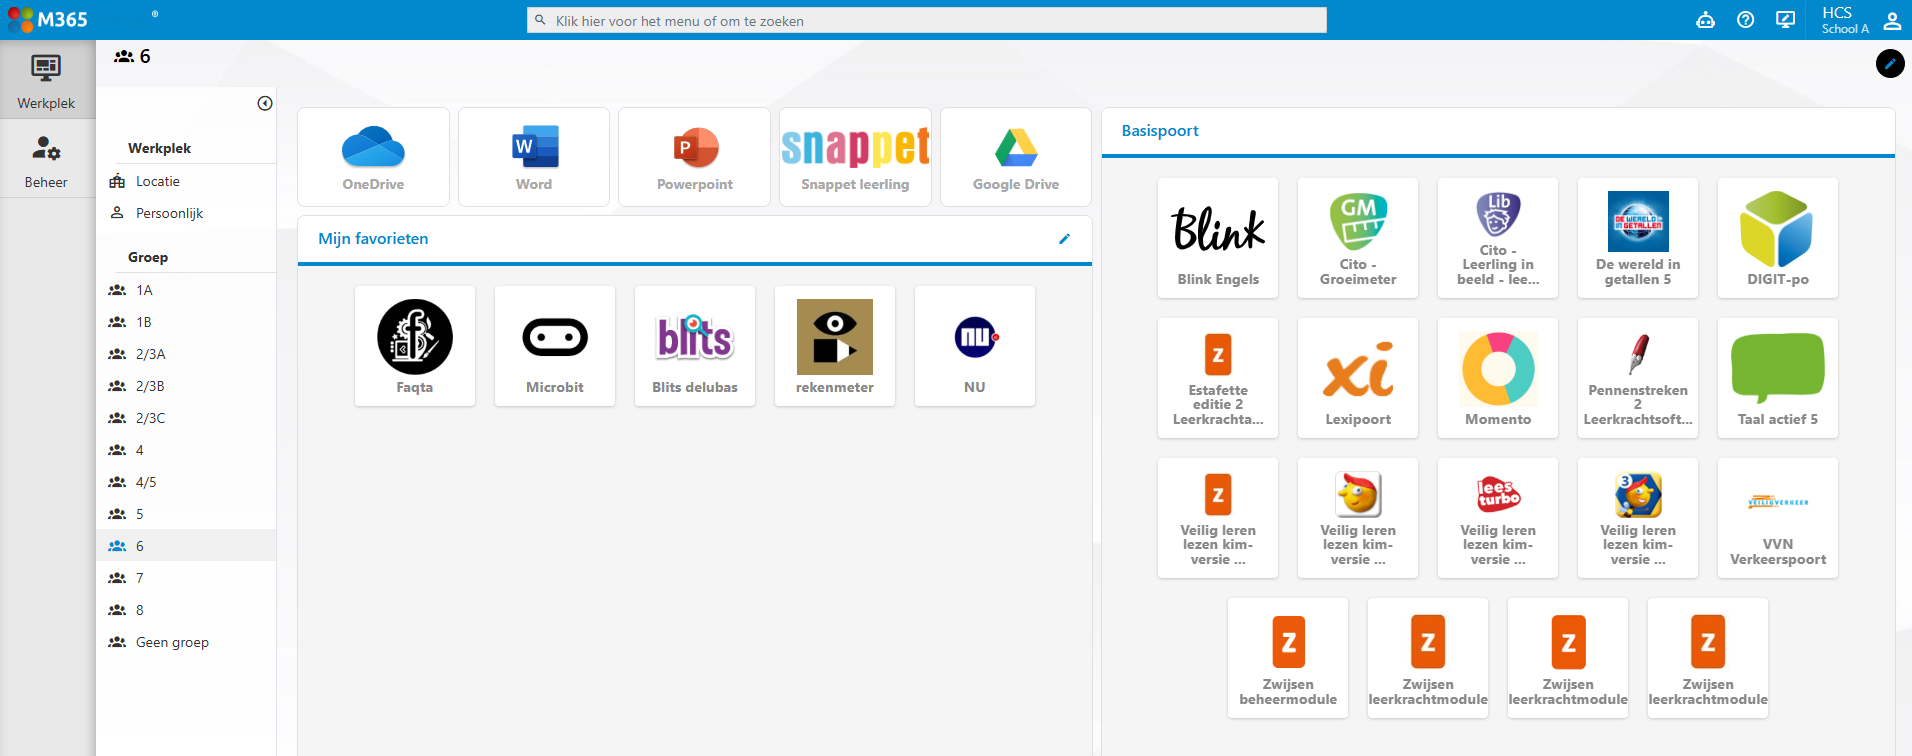Open Pennenstreken 2 Leerkrachtsoftware tile
Image resolution: width=1912 pixels, height=756 pixels.
pos(1638,378)
